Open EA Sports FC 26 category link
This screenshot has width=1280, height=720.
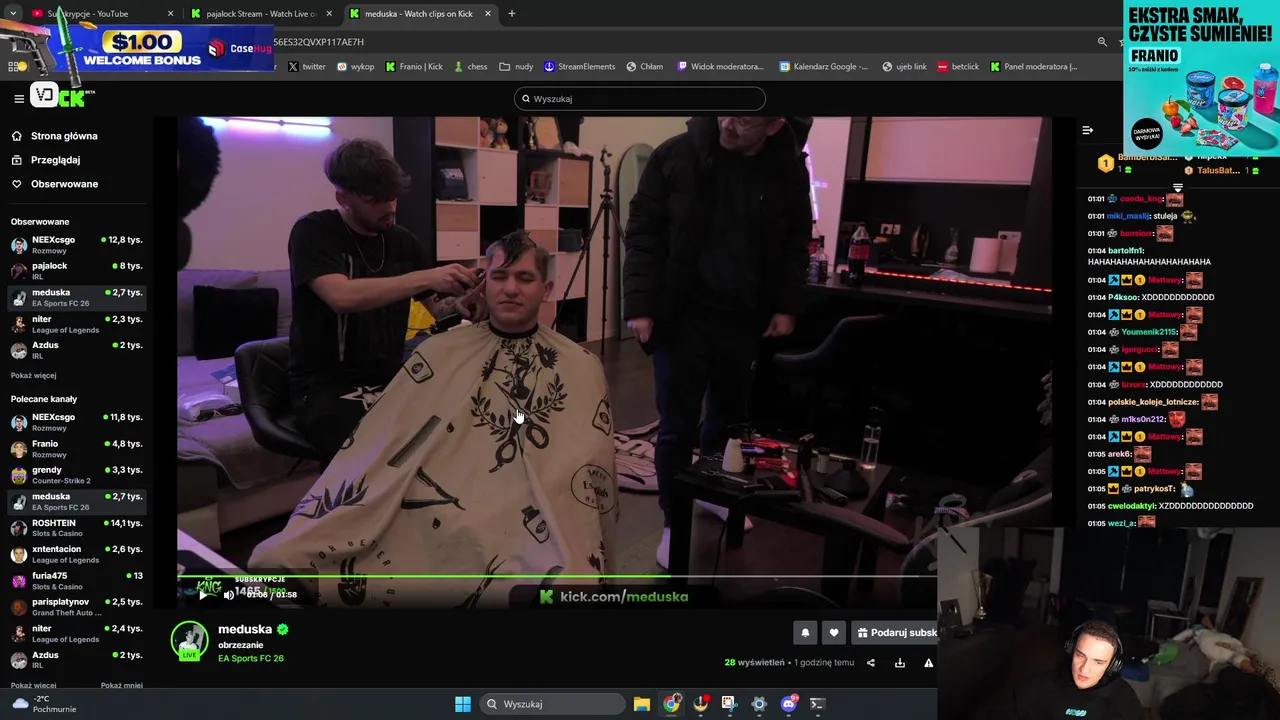pos(251,658)
